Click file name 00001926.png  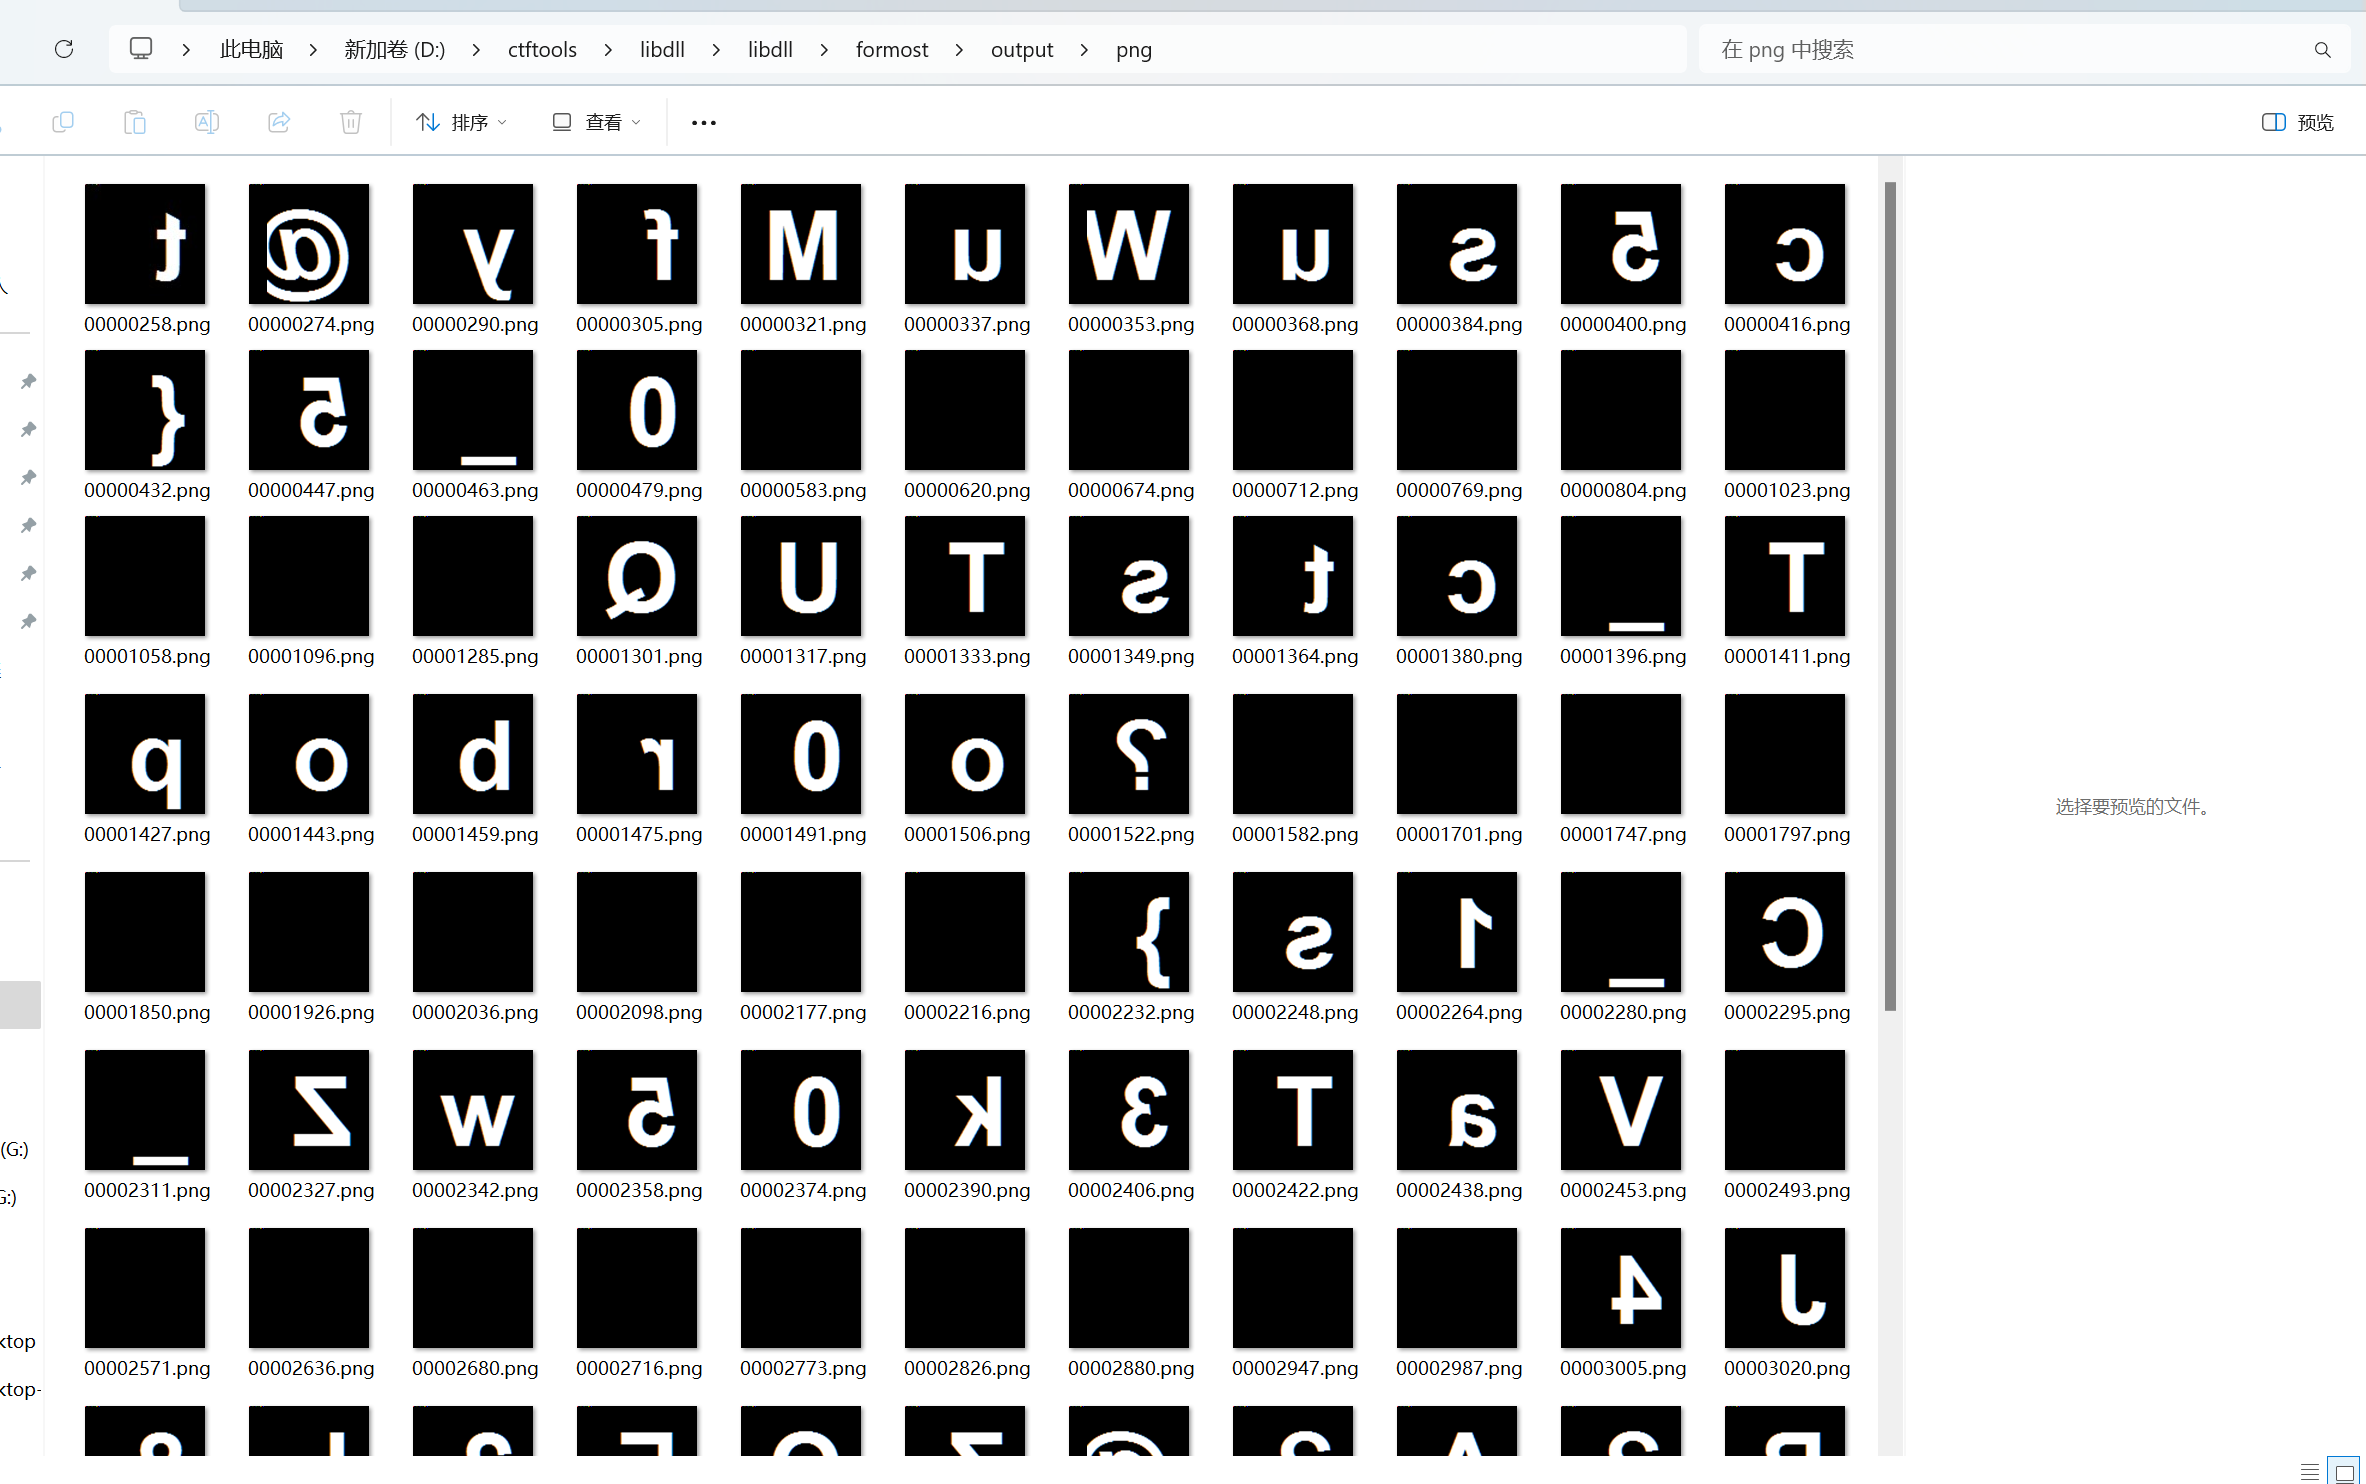coord(311,1012)
